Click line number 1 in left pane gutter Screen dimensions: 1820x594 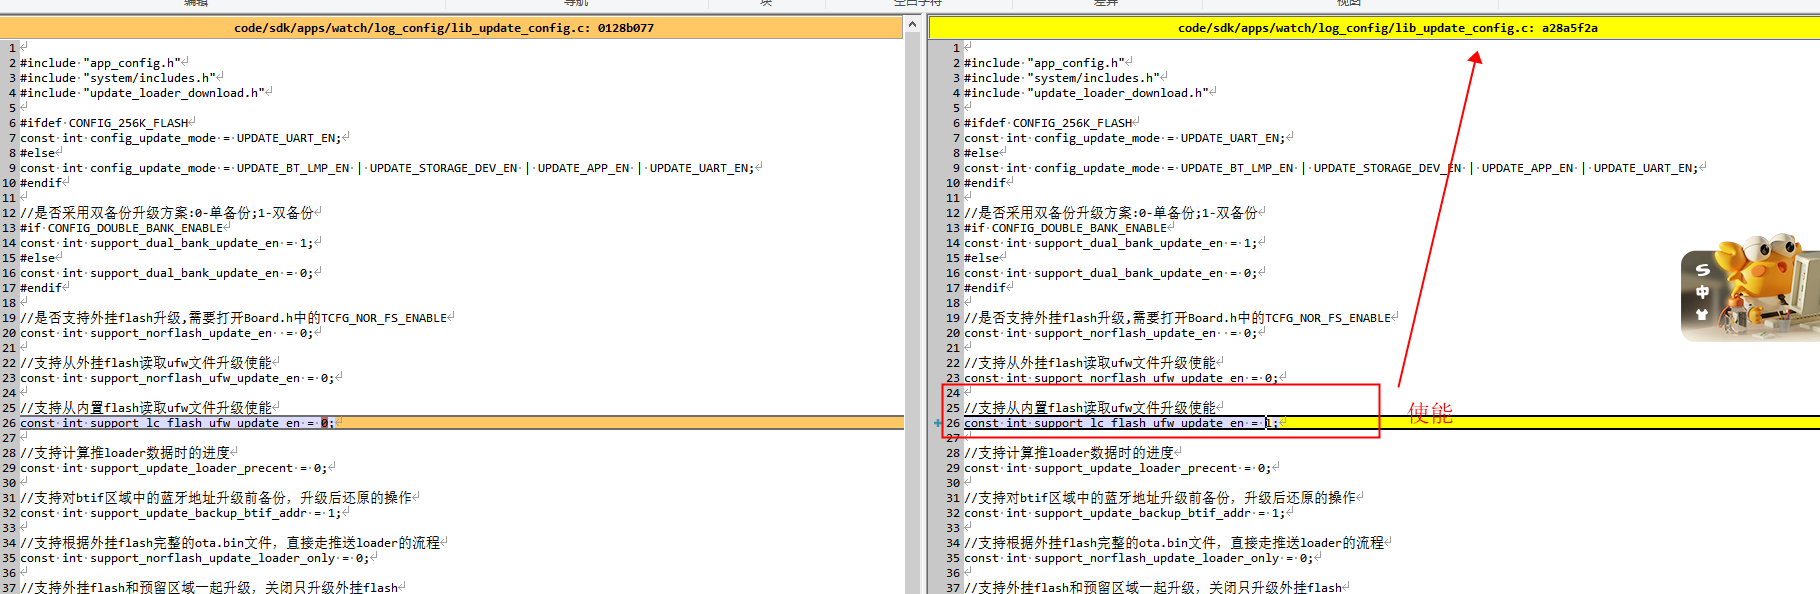pos(12,48)
